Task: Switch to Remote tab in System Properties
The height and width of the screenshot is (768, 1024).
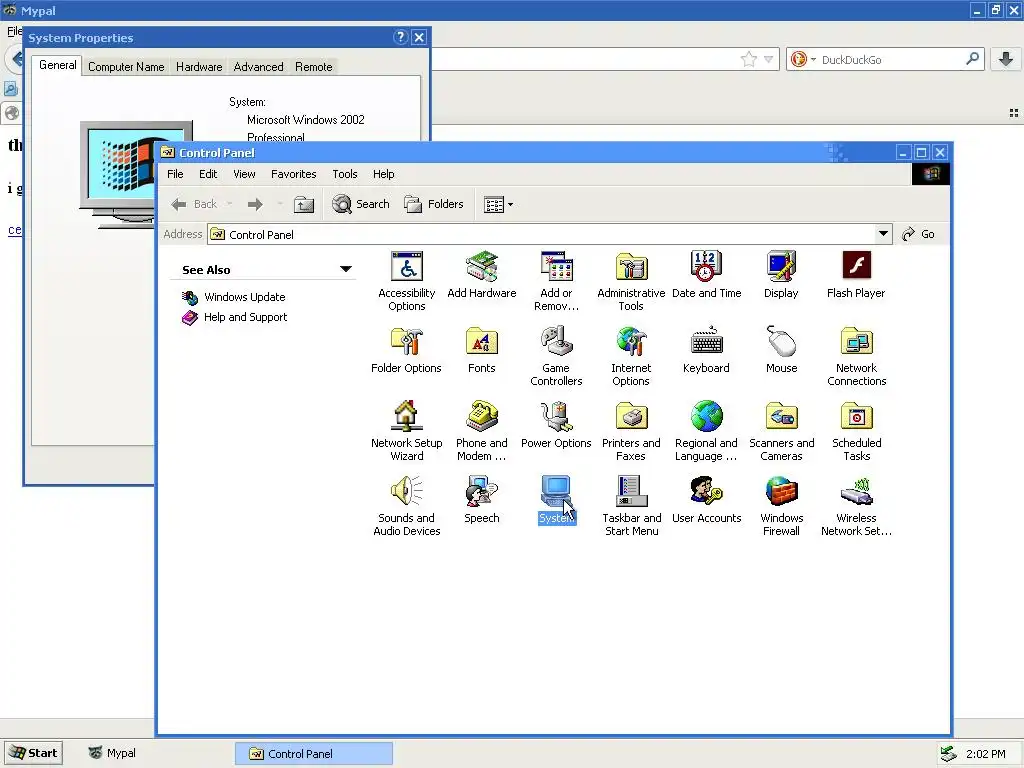Action: pyautogui.click(x=313, y=67)
